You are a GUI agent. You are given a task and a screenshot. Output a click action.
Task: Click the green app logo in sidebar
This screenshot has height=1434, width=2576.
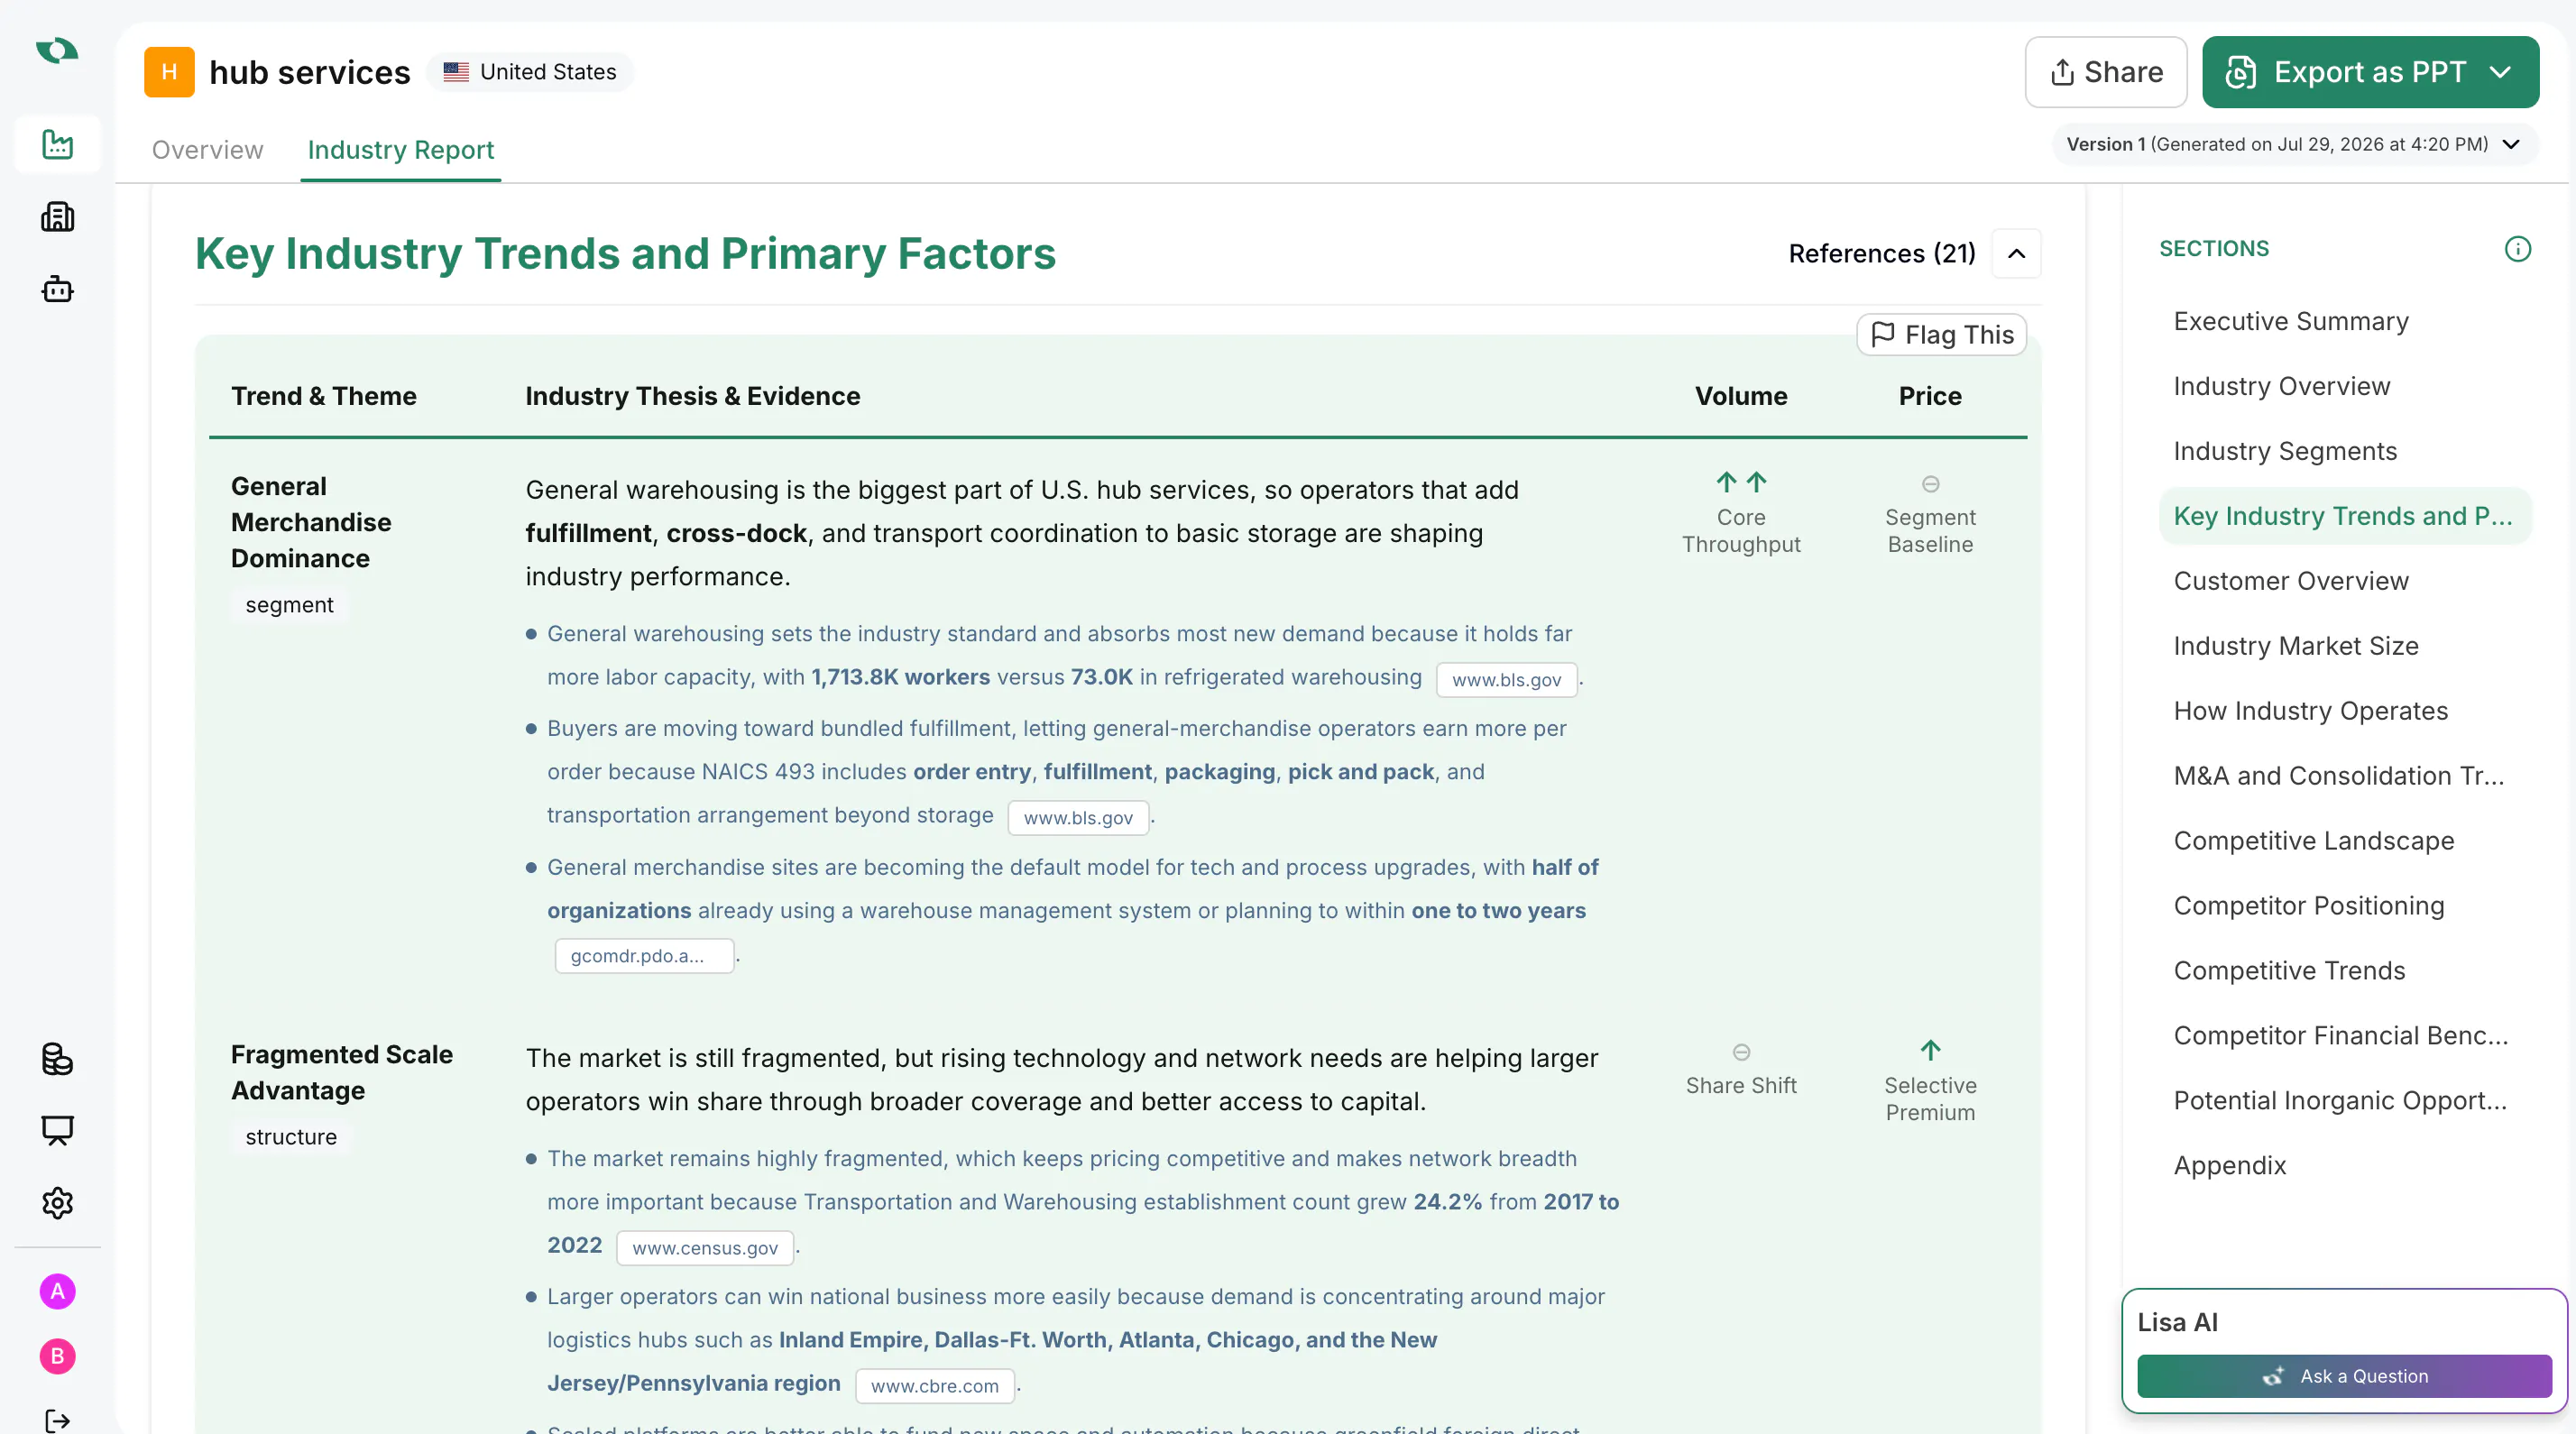click(x=57, y=50)
